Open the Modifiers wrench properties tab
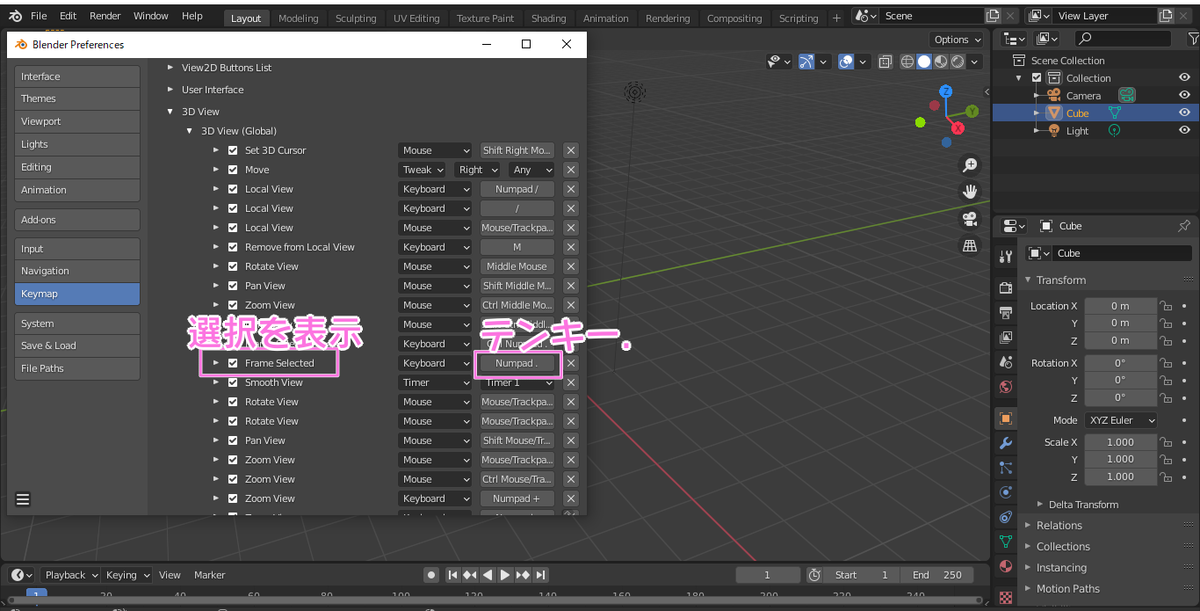This screenshot has width=1200, height=611. (1006, 443)
